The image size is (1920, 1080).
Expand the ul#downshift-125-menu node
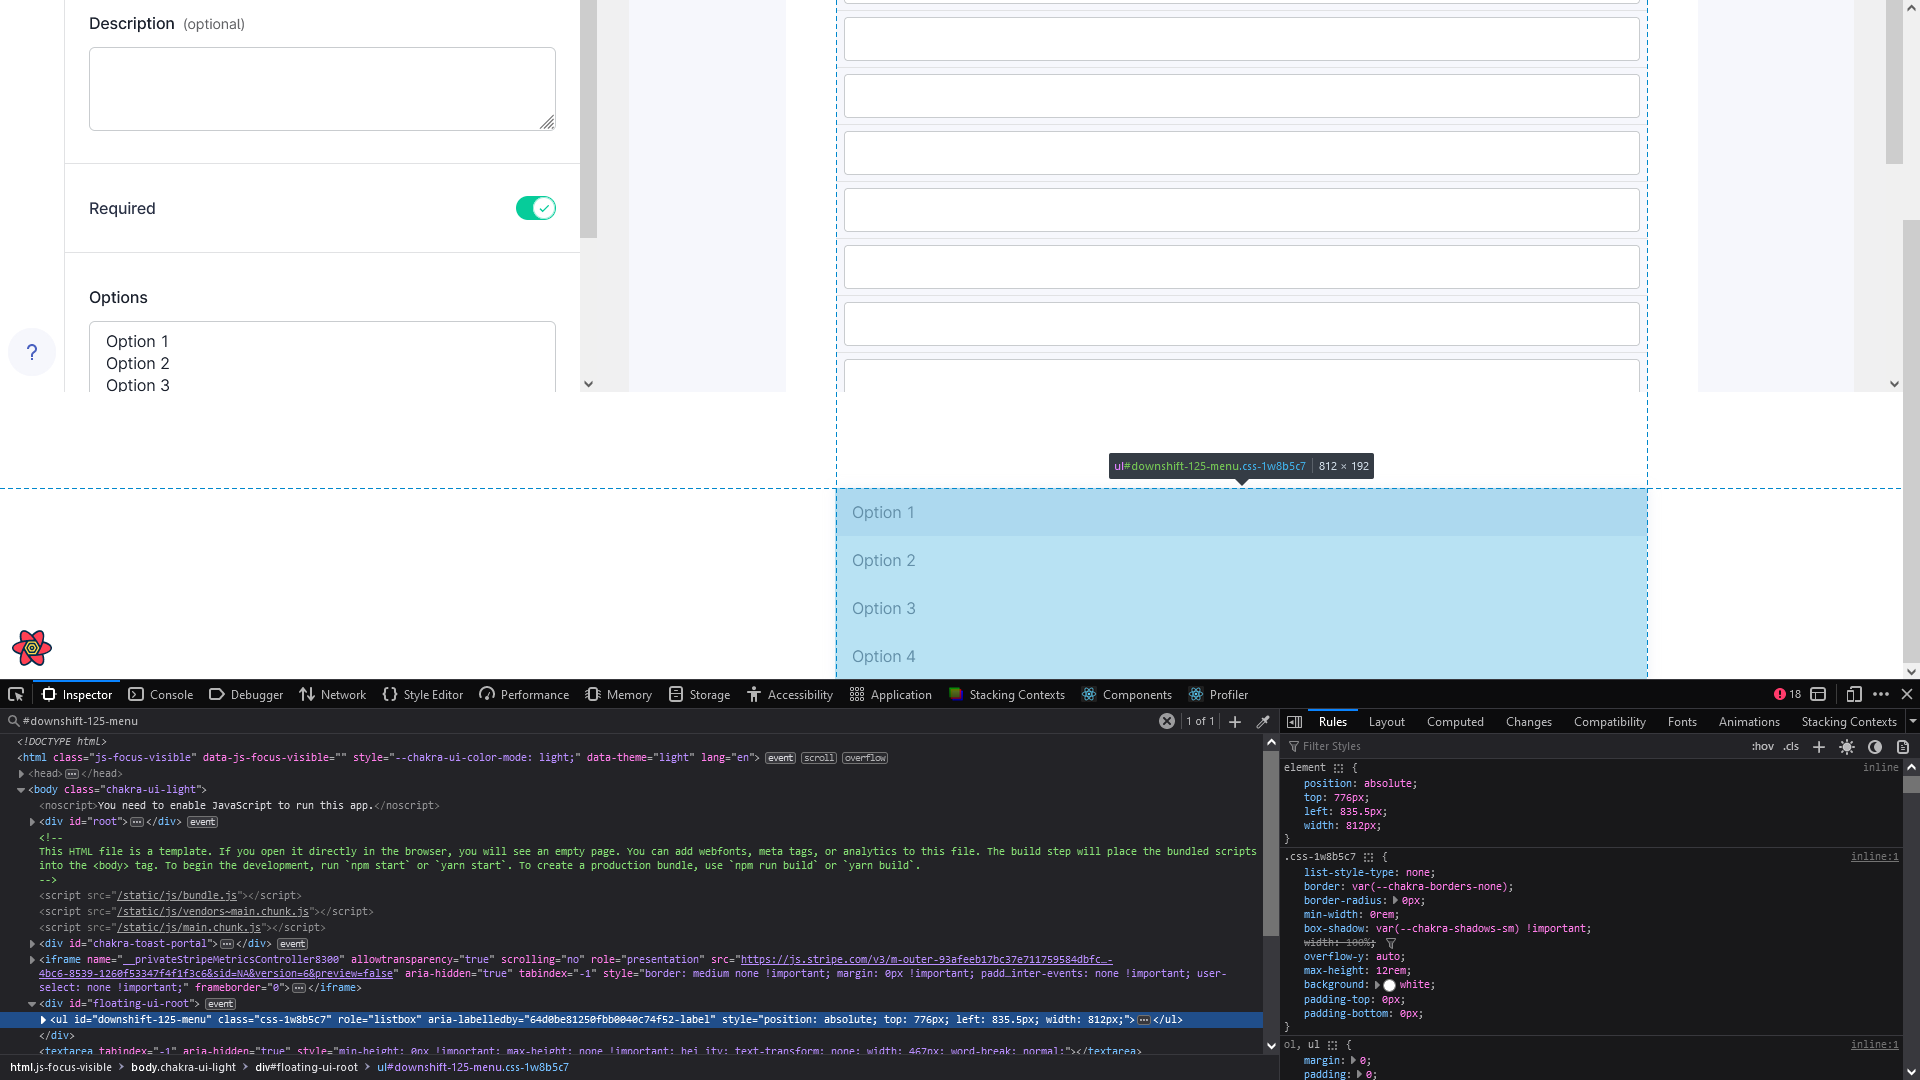[43, 1019]
